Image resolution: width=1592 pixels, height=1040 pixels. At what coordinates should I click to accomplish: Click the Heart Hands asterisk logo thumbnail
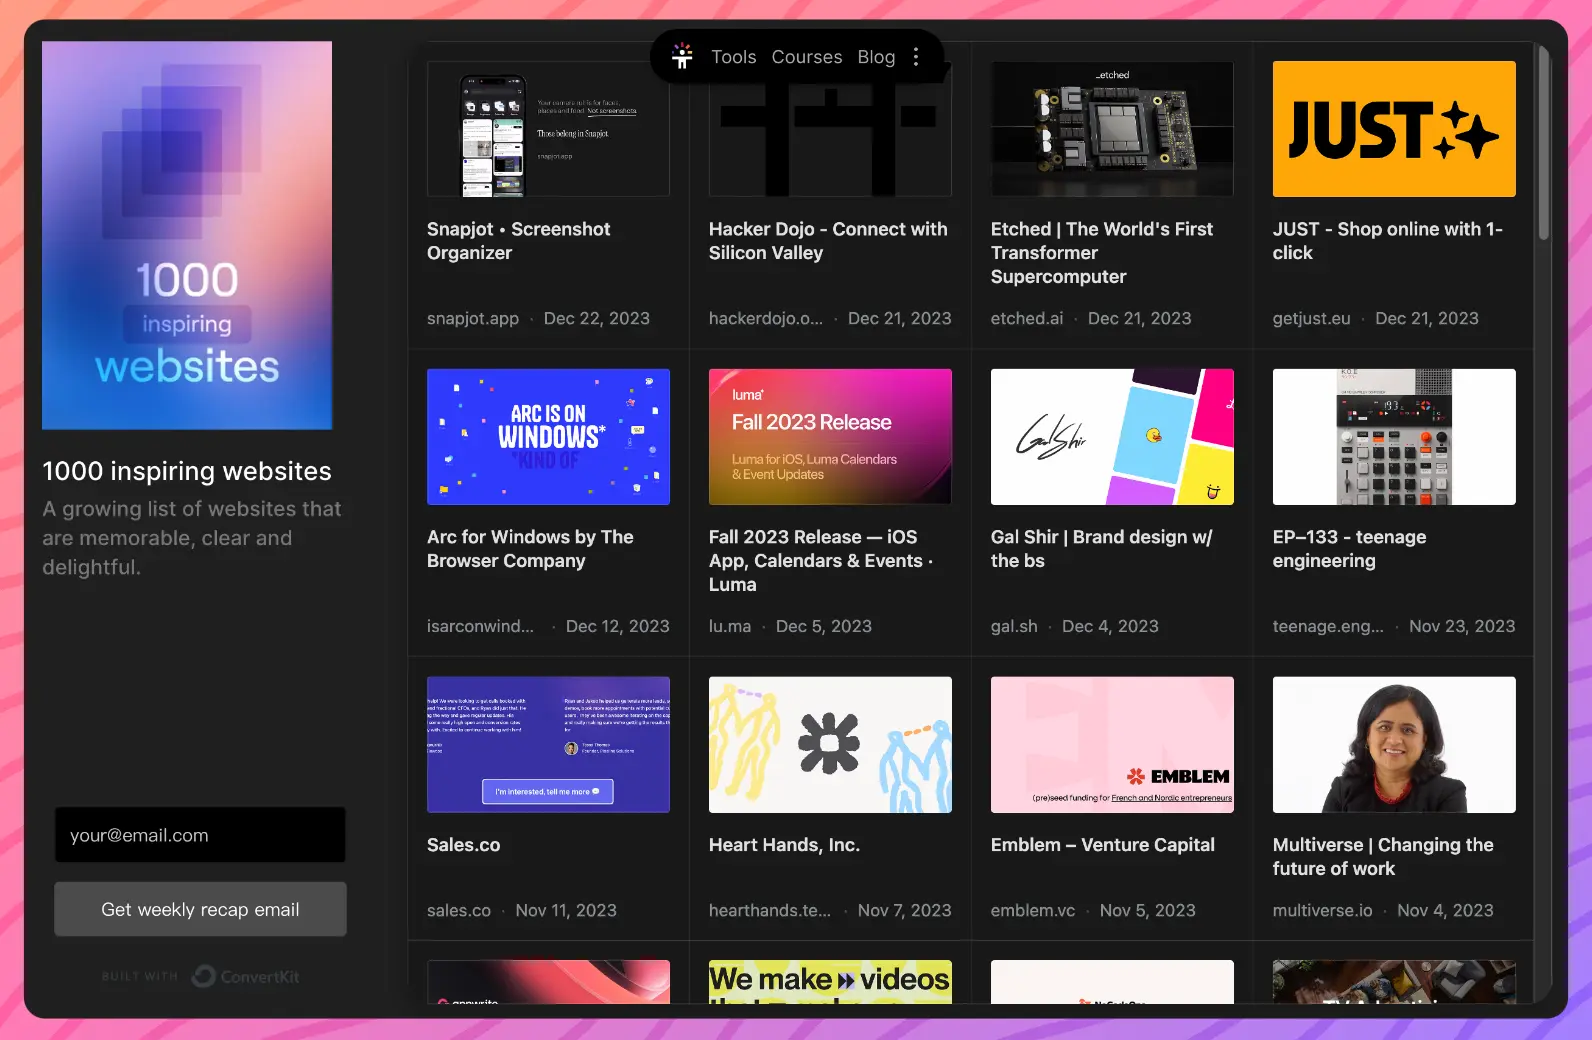[x=830, y=745]
